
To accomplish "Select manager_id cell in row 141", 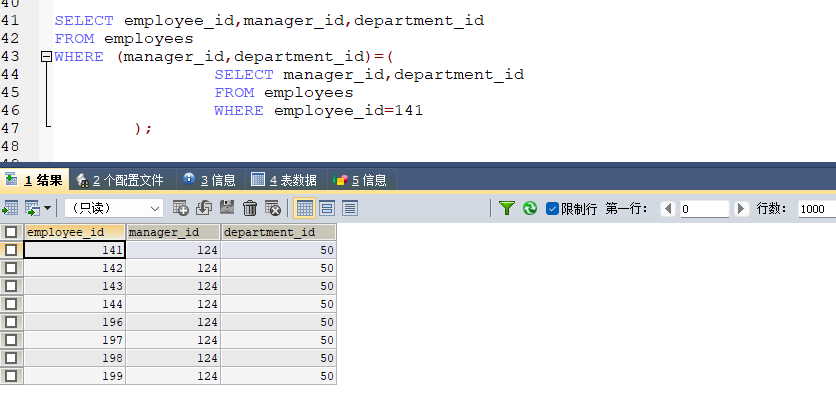I will click(173, 250).
